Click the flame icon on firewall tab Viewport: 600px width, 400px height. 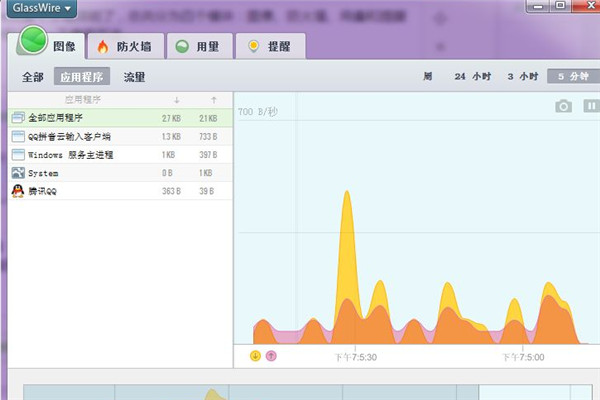(103, 47)
